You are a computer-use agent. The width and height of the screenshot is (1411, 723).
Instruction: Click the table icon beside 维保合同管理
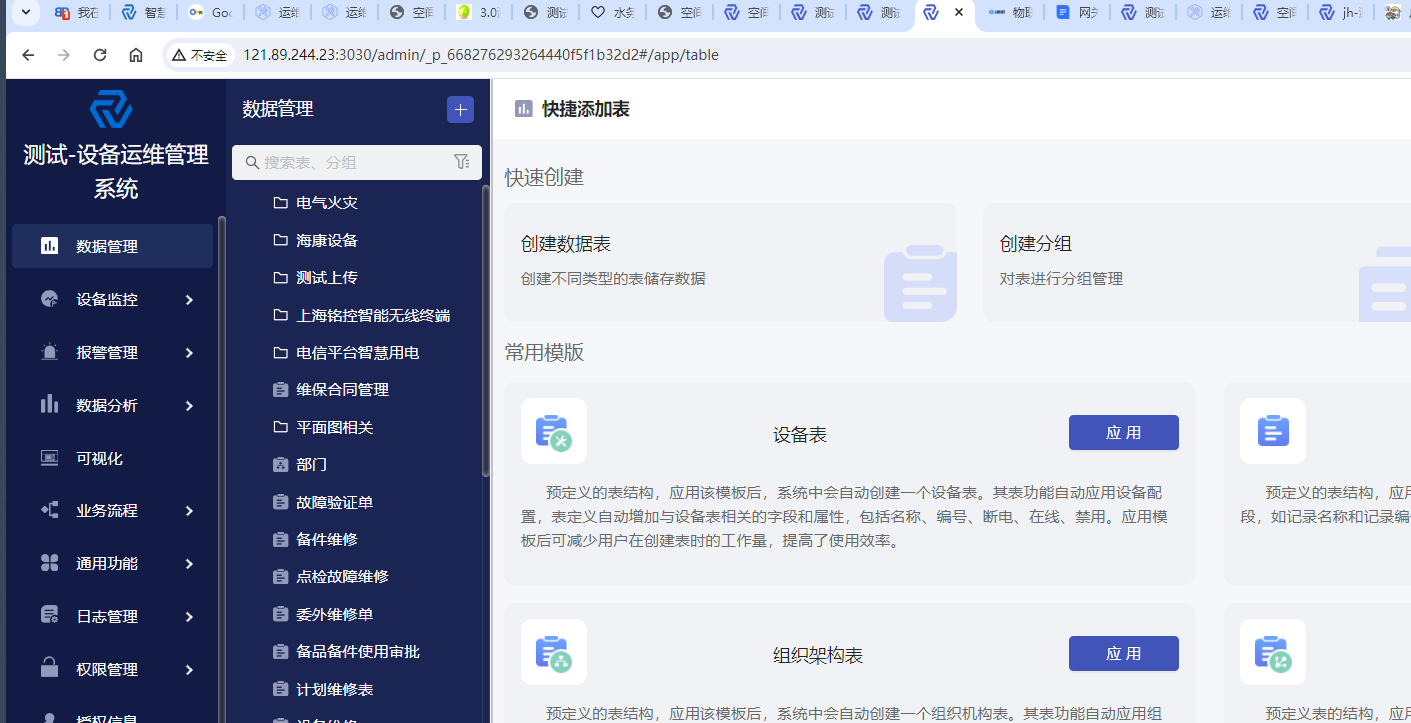click(x=281, y=390)
